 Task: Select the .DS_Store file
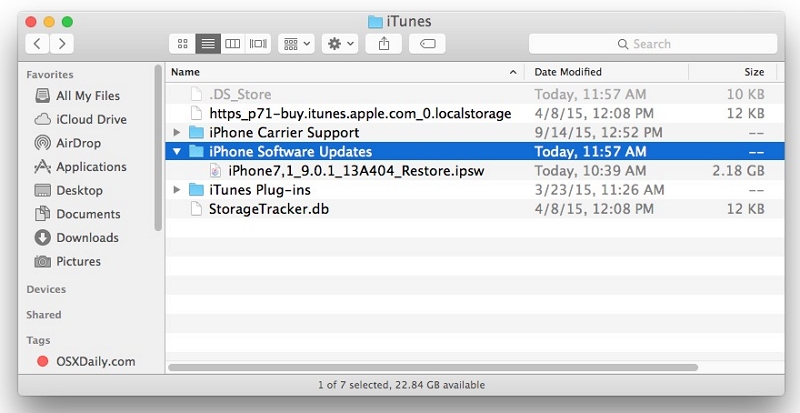[474, 94]
